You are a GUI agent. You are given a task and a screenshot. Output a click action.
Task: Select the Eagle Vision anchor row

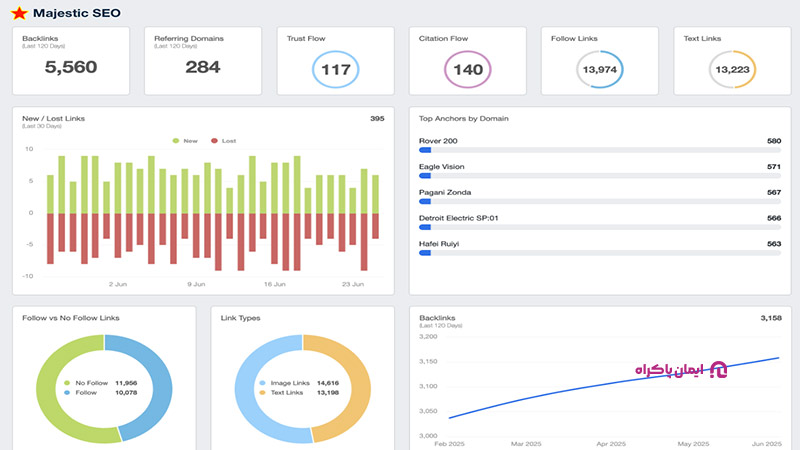[600, 171]
